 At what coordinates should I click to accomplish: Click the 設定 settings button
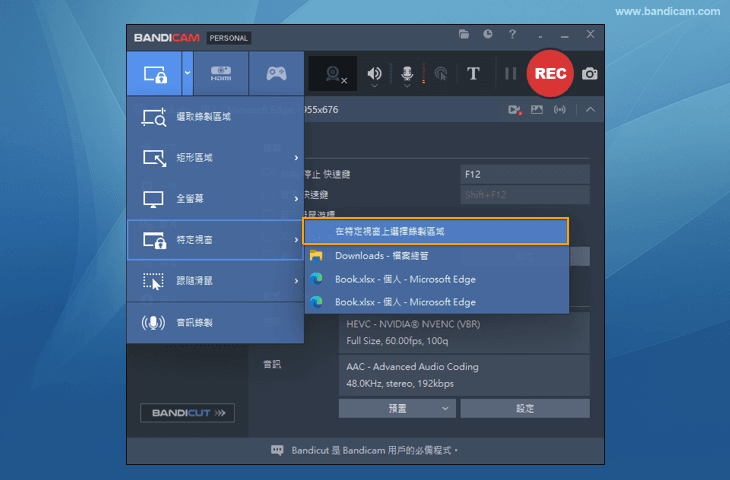point(525,408)
